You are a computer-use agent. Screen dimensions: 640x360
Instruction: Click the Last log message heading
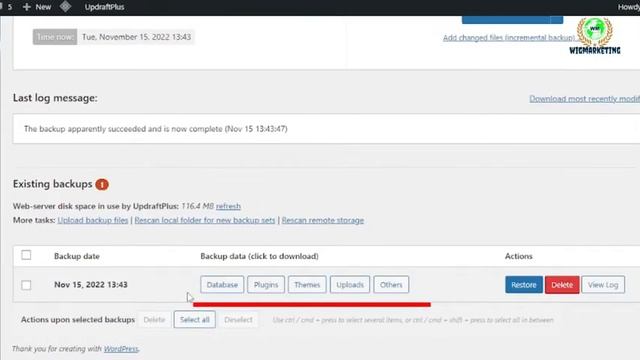(x=55, y=98)
